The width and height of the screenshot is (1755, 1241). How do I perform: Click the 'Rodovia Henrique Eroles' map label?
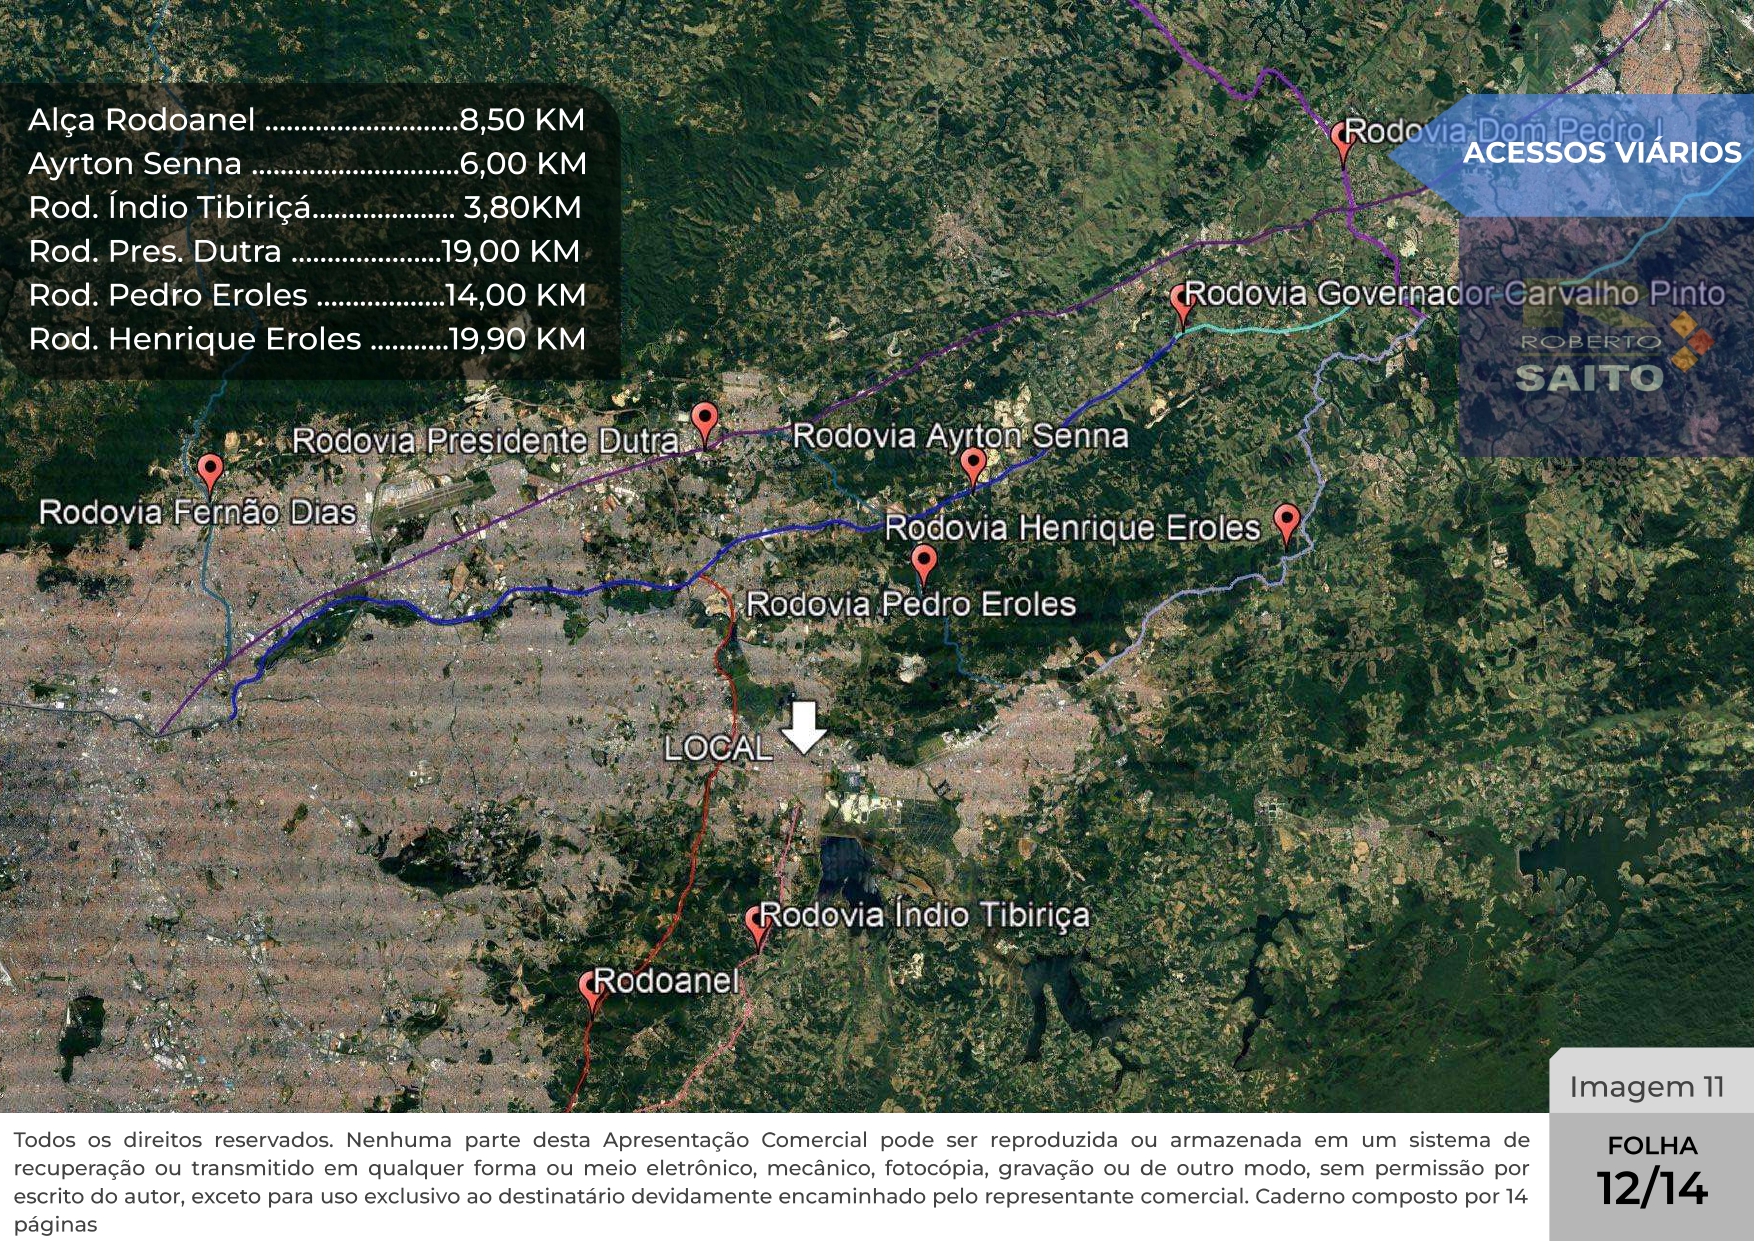[x=1073, y=528]
